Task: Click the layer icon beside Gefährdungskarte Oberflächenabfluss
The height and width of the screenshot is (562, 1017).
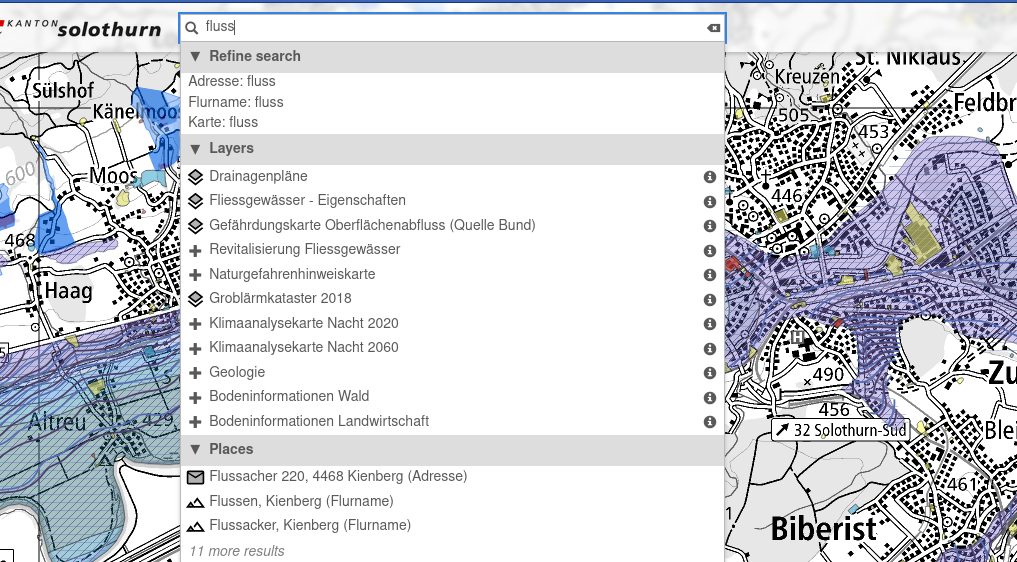Action: click(x=195, y=226)
